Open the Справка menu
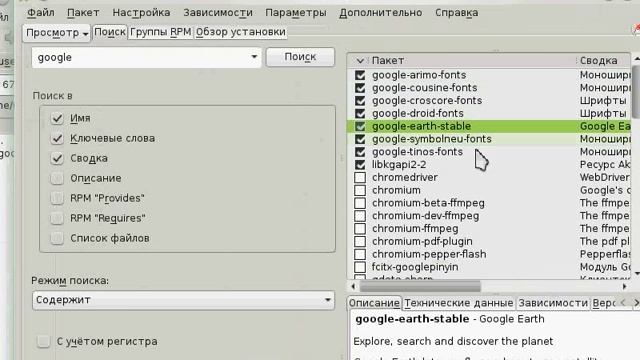 [x=457, y=13]
